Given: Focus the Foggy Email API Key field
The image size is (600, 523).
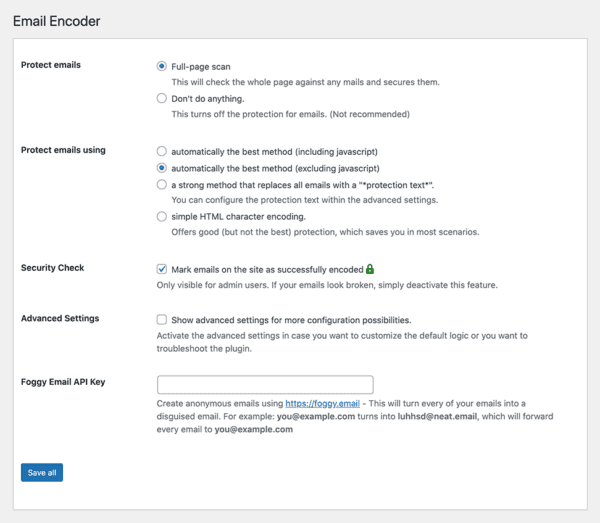Looking at the screenshot, I should (x=265, y=384).
